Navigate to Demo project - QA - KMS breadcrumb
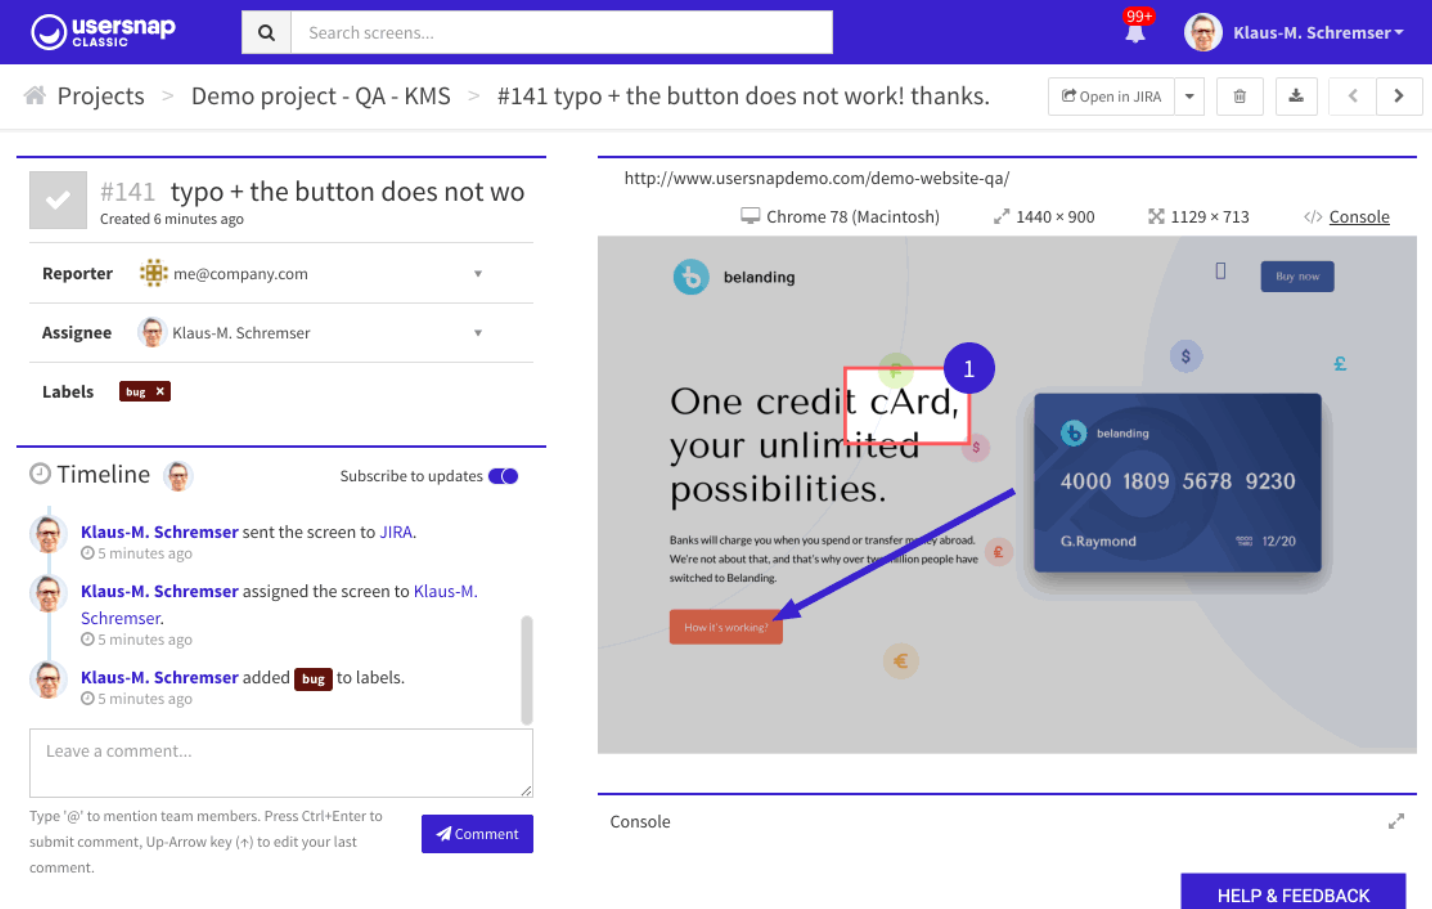Image resolution: width=1432 pixels, height=909 pixels. point(320,95)
